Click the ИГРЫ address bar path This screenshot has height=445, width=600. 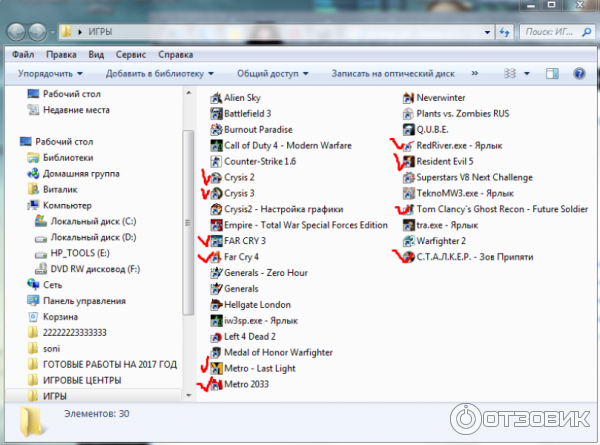(x=100, y=32)
